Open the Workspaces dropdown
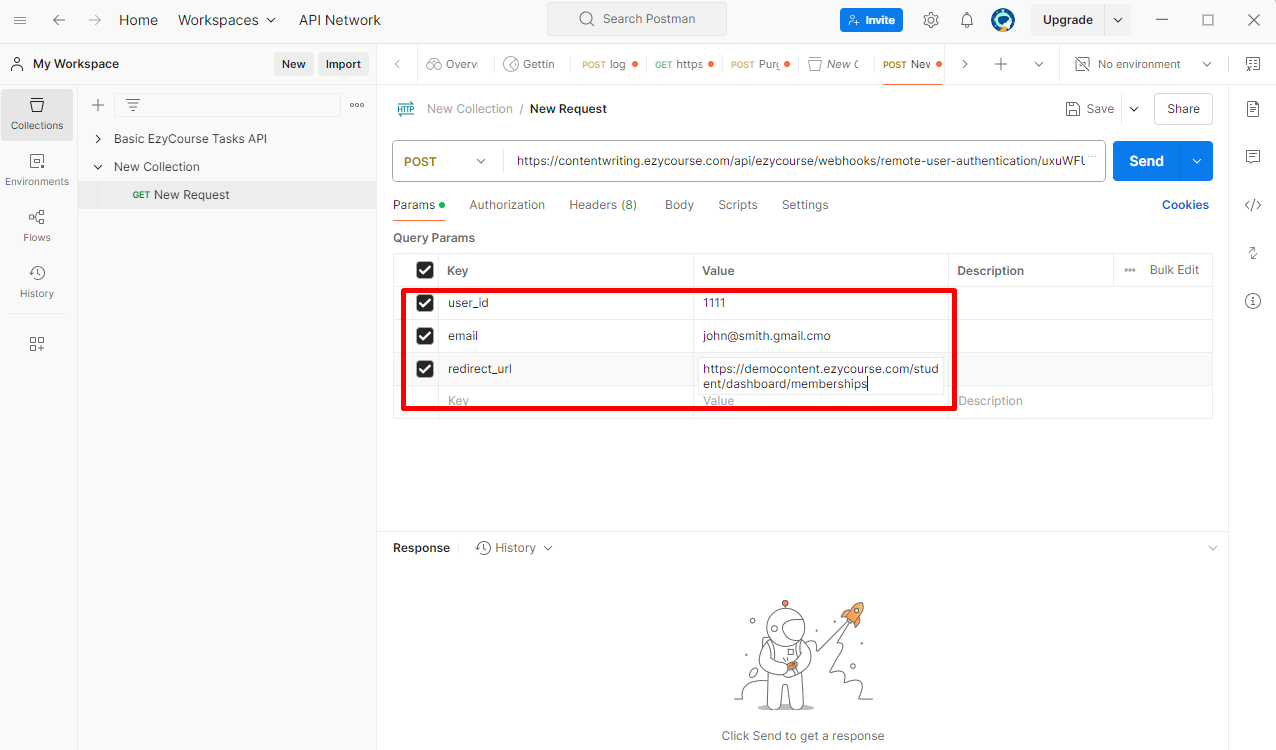This screenshot has width=1276, height=750. [227, 20]
